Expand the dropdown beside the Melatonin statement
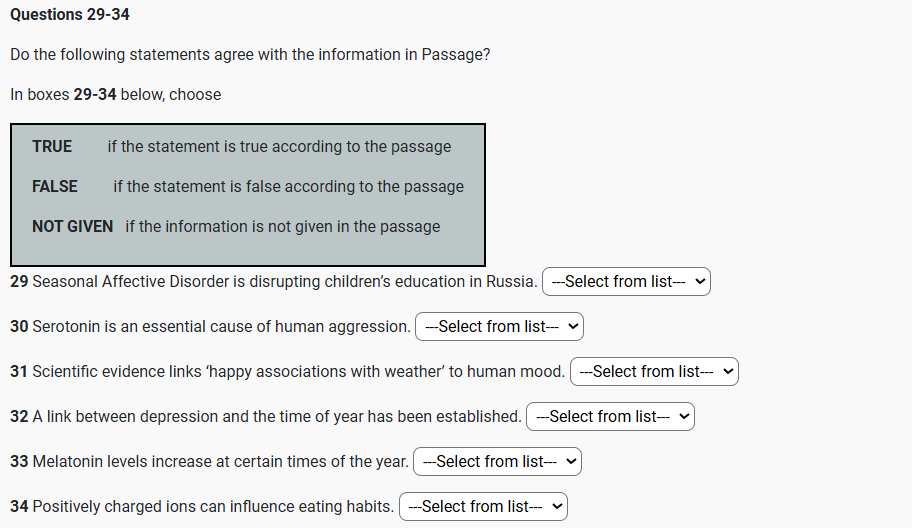 point(497,462)
